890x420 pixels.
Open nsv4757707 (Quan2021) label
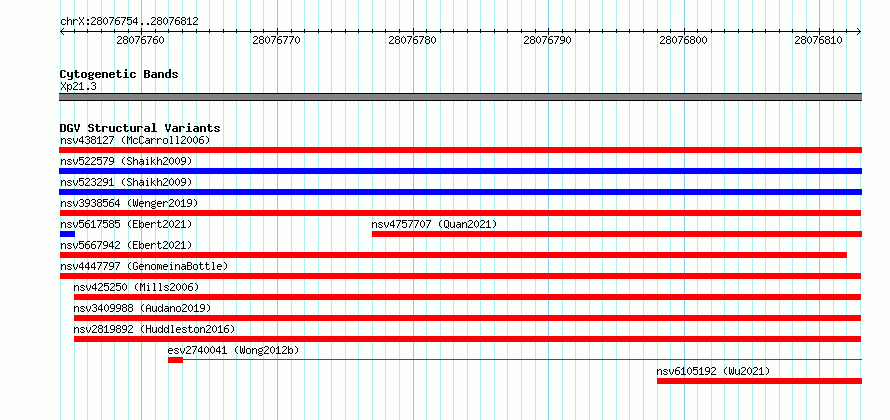coord(434,224)
